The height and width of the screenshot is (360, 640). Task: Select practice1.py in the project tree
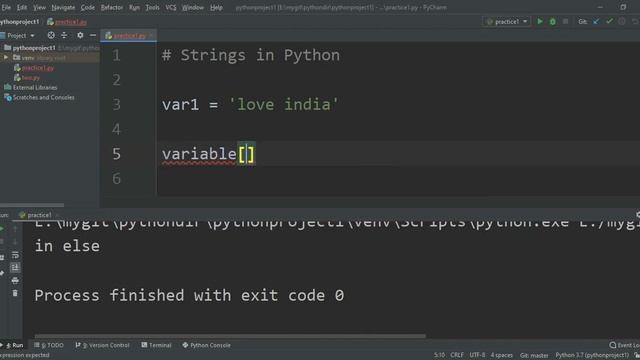pyautogui.click(x=38, y=68)
